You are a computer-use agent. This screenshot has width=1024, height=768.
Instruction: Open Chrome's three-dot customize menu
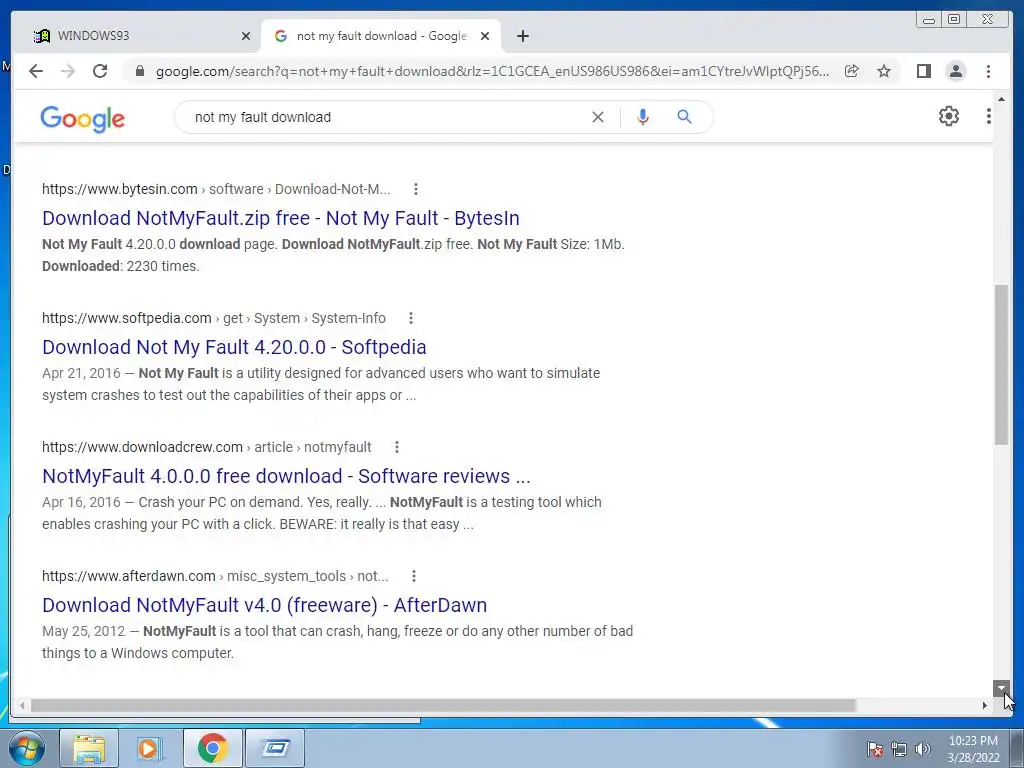pyautogui.click(x=988, y=71)
